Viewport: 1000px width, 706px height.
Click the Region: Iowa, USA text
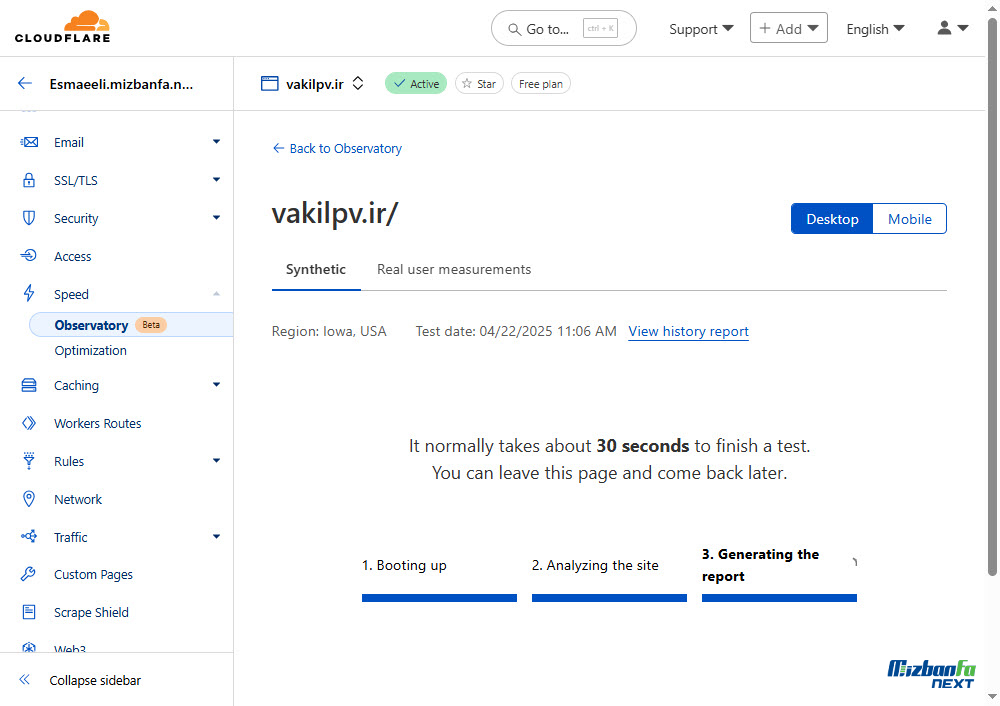[x=329, y=332]
